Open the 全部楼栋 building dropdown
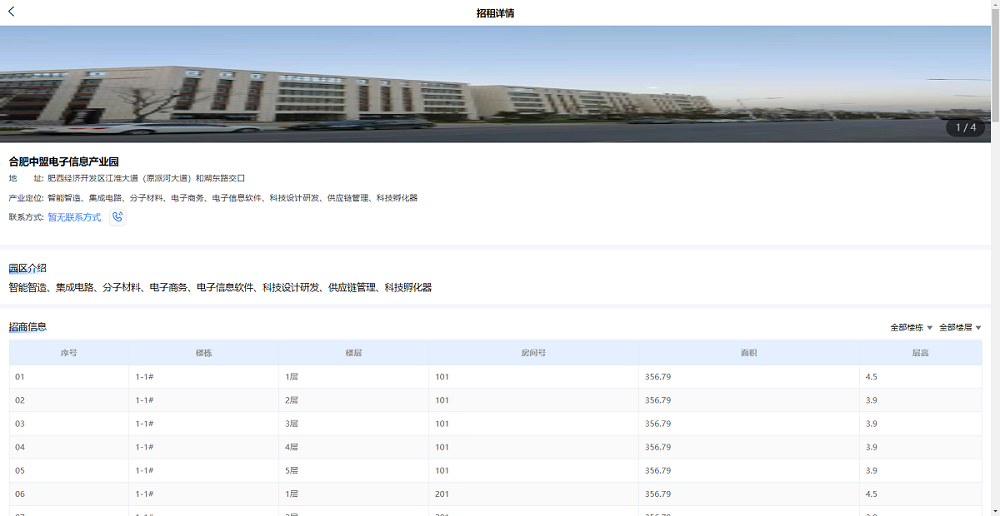Viewport: 1000px width, 516px height. [x=911, y=327]
